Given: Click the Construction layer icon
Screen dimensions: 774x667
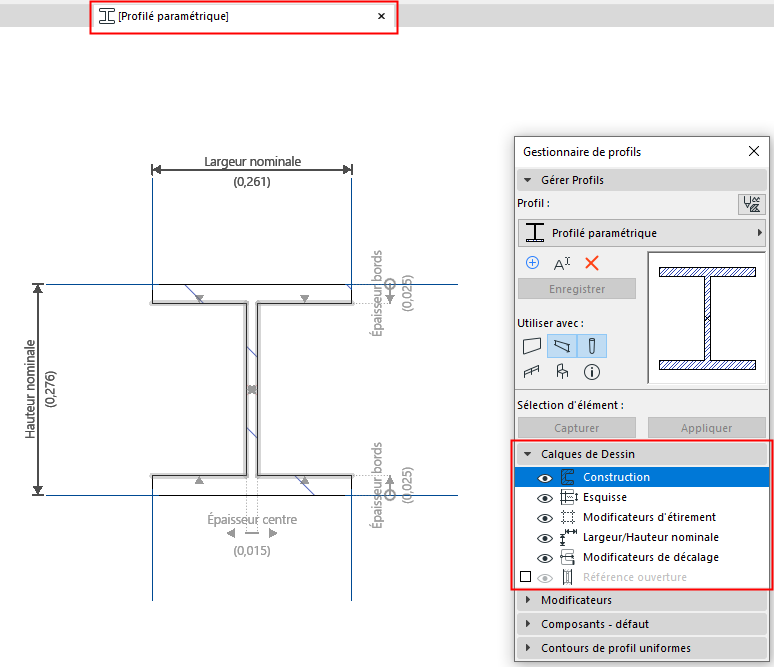Looking at the screenshot, I should [568, 477].
